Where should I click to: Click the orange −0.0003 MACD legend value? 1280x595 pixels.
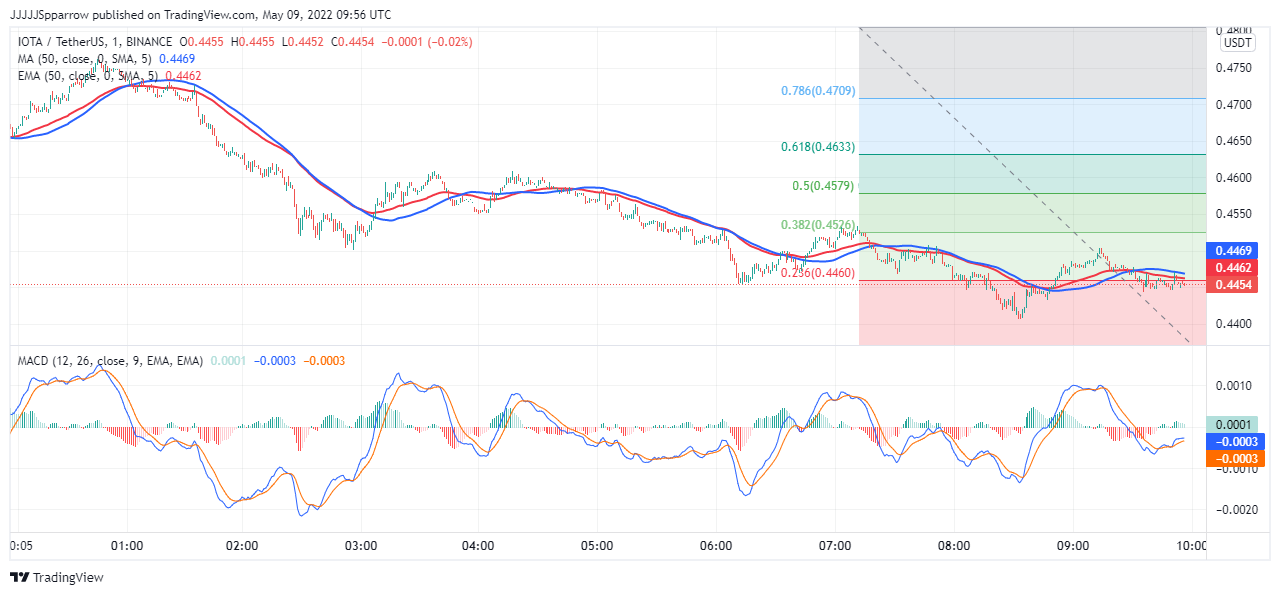324,360
